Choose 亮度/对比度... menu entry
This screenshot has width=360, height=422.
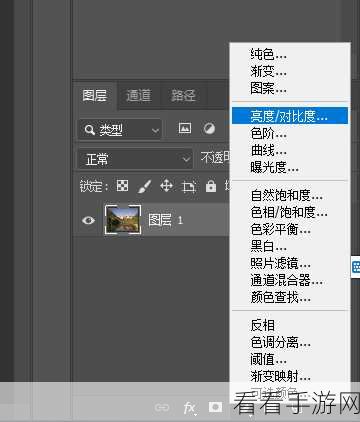290,116
